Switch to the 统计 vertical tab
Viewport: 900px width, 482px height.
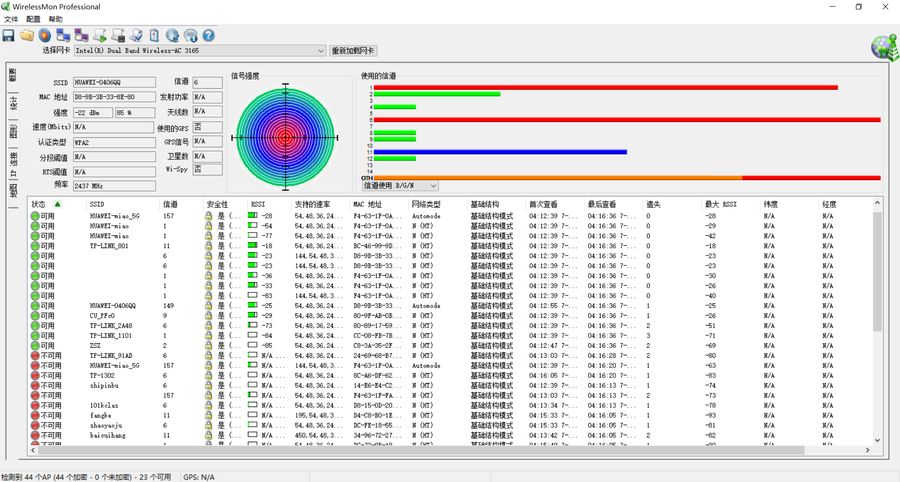13,103
